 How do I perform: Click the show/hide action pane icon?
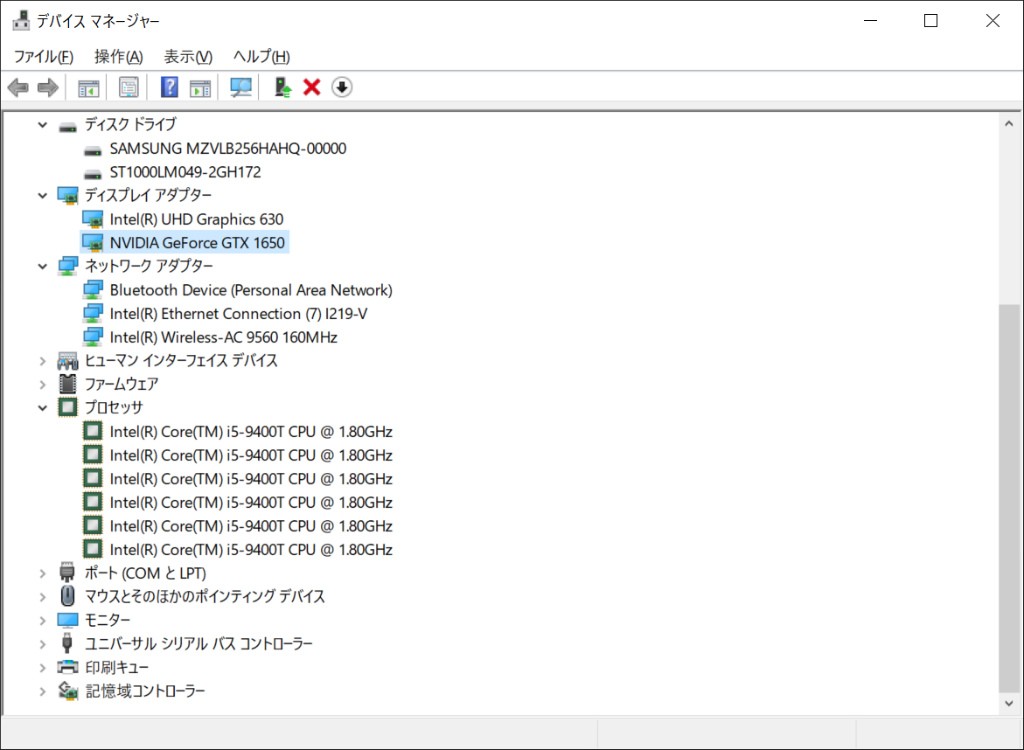(x=200, y=88)
